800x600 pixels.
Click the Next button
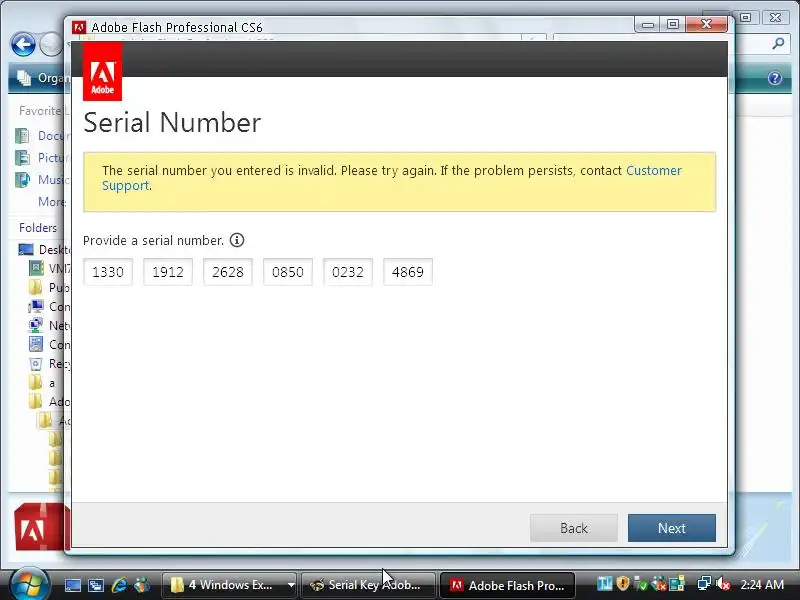pyautogui.click(x=671, y=528)
